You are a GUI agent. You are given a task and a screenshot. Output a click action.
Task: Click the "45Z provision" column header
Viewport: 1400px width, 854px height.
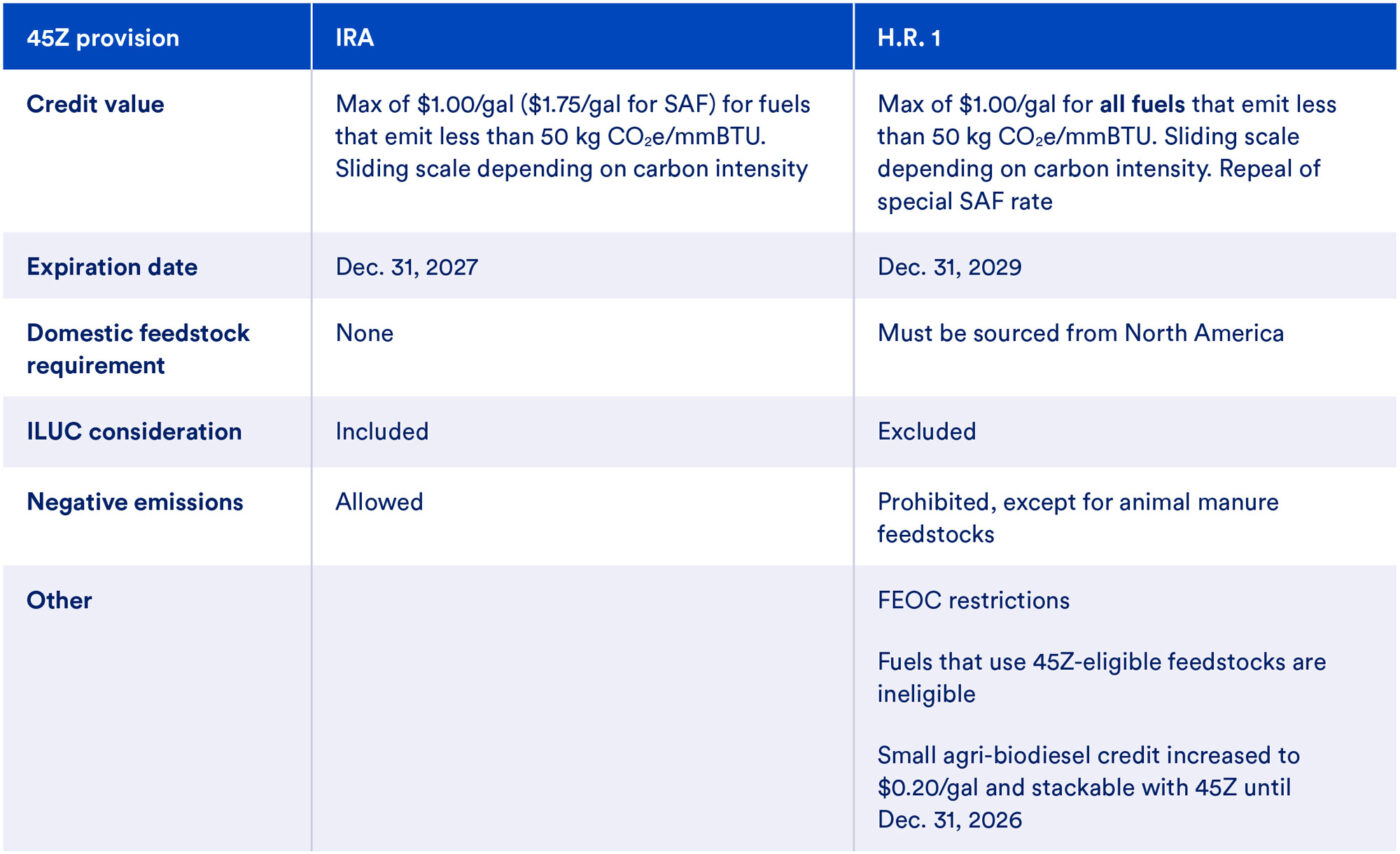click(x=103, y=38)
